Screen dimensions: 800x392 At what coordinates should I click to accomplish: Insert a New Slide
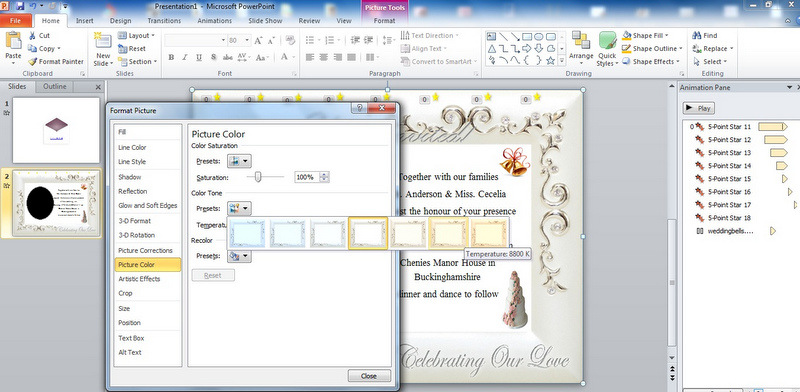click(x=103, y=50)
